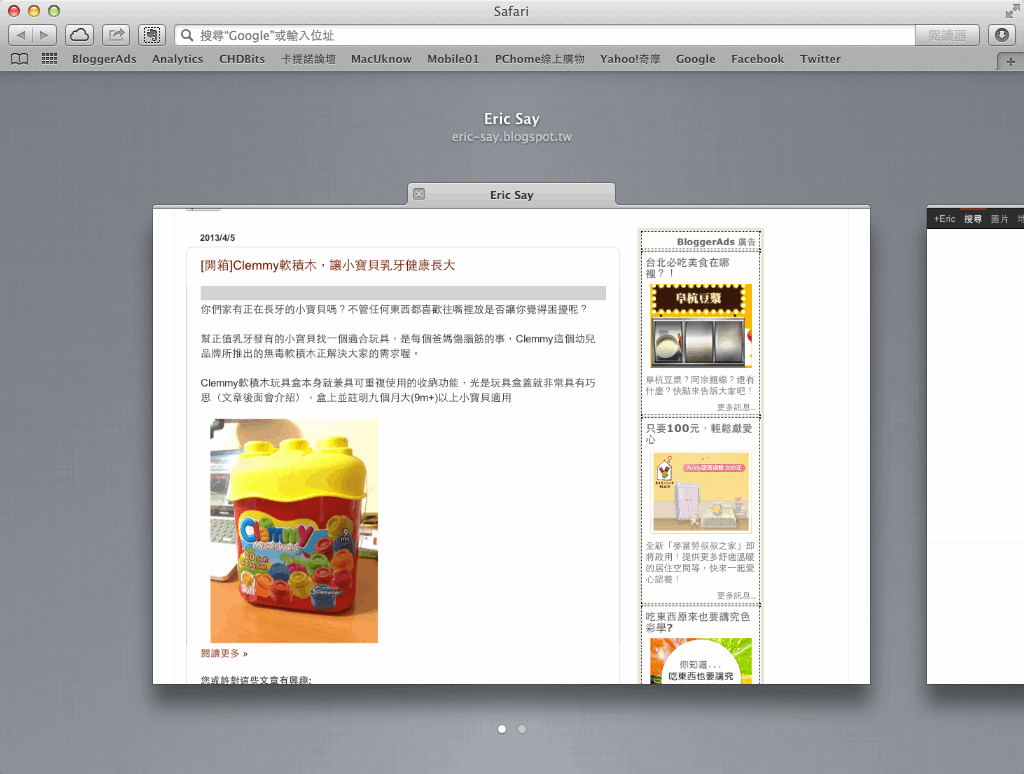The image size is (1024, 774).
Task: Click +Eric in the second tab preview
Action: (x=944, y=219)
